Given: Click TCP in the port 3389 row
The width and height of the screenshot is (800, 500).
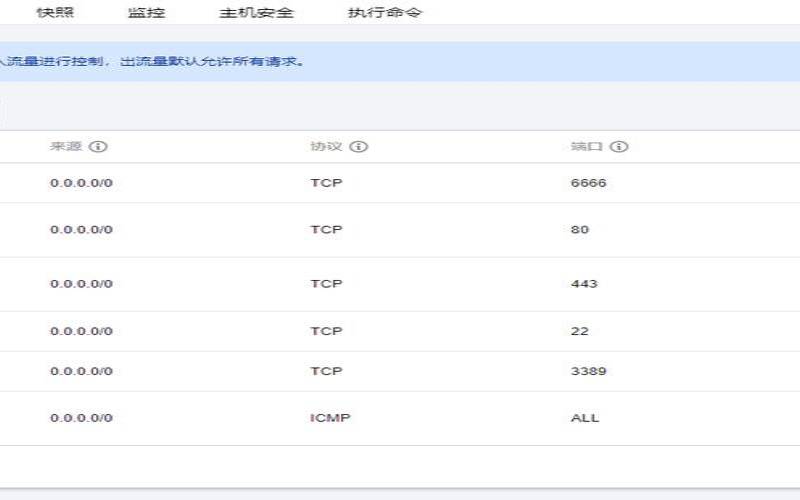Looking at the screenshot, I should (x=326, y=371).
